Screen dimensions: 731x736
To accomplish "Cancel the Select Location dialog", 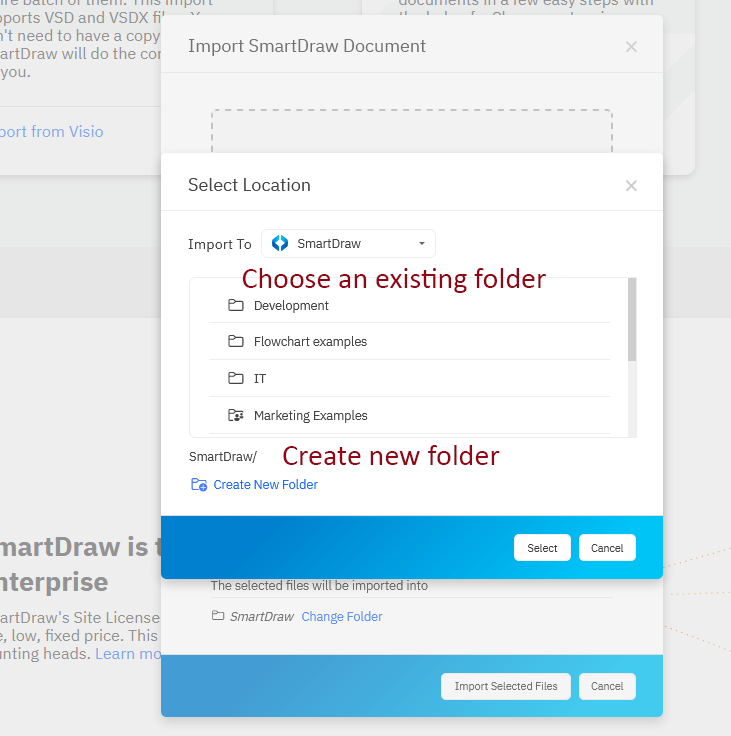I will click(607, 548).
